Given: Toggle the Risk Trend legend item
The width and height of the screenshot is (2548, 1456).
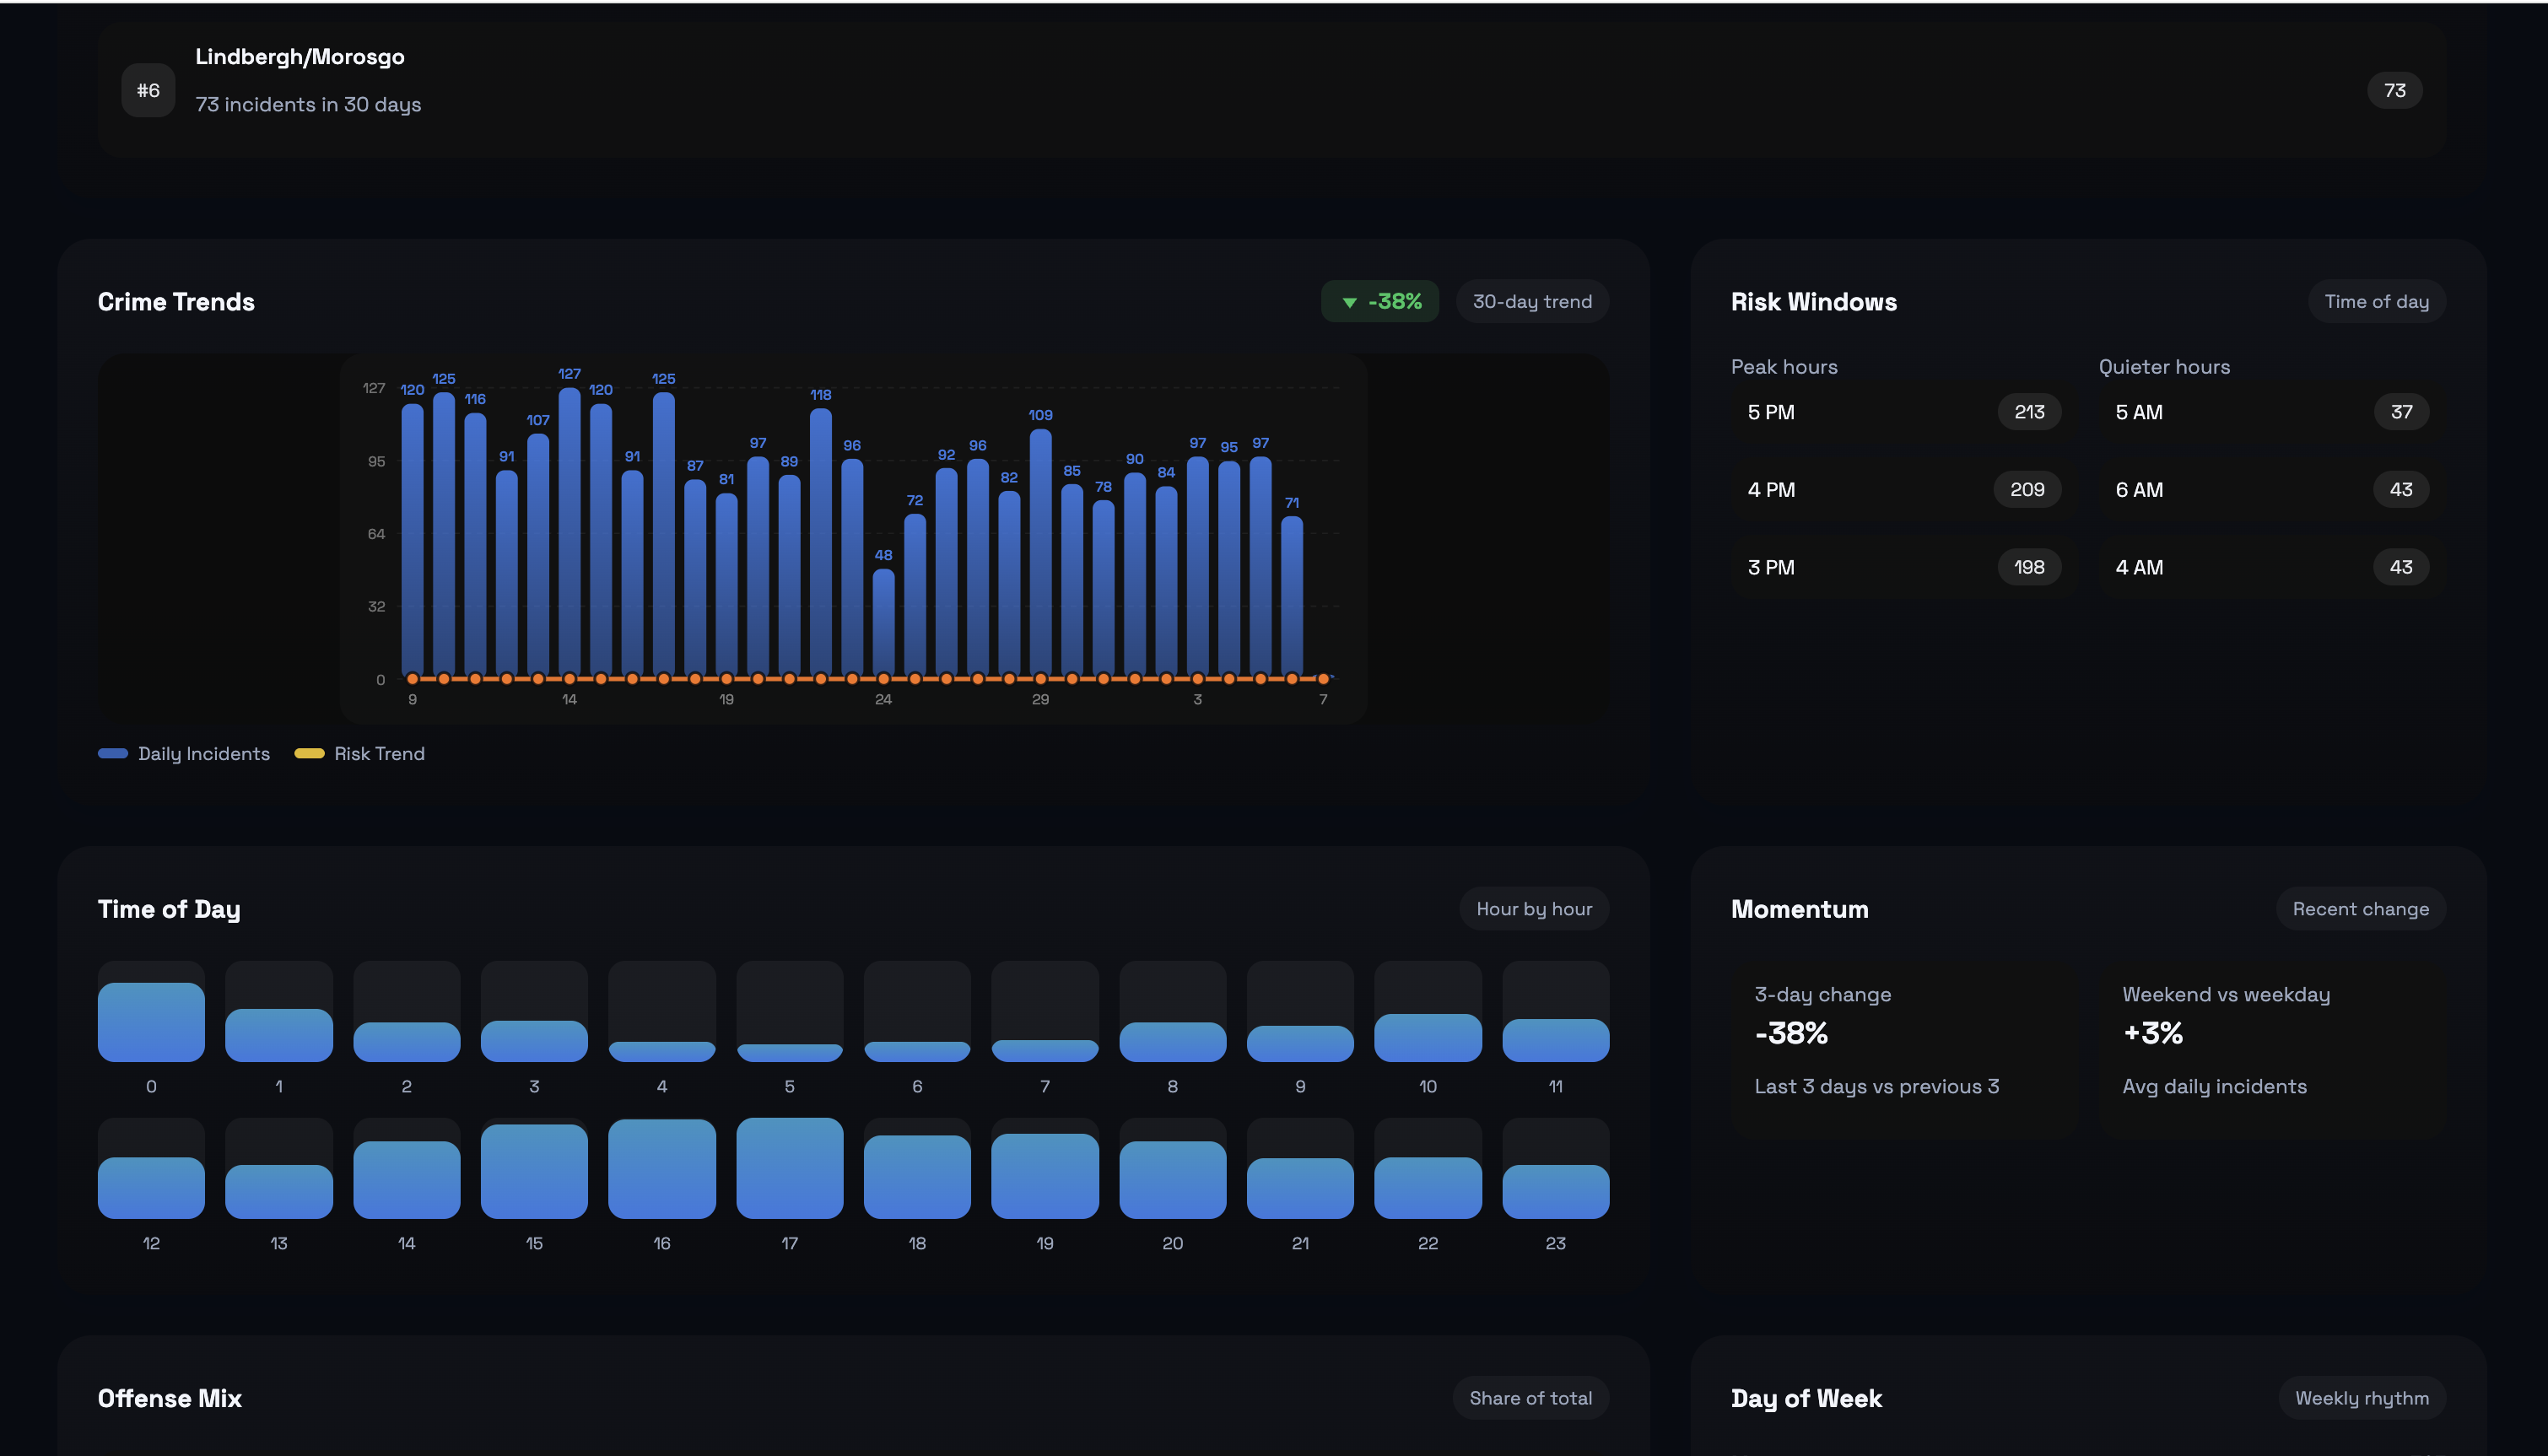Looking at the screenshot, I should click(360, 754).
